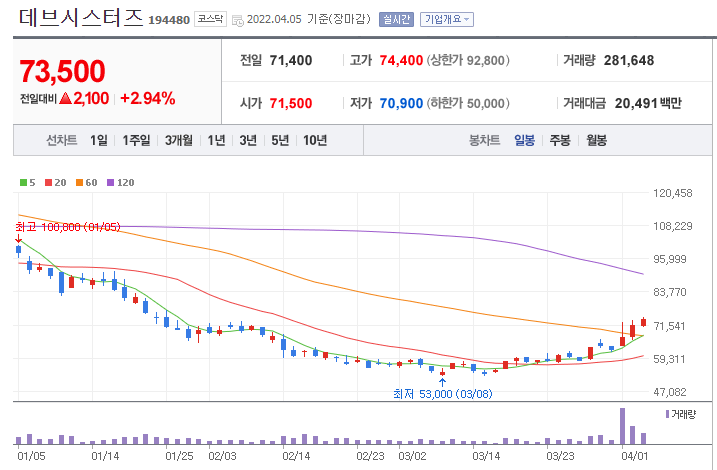Click the change percentage +2.94%
The width and height of the screenshot is (717, 470).
click(x=148, y=98)
